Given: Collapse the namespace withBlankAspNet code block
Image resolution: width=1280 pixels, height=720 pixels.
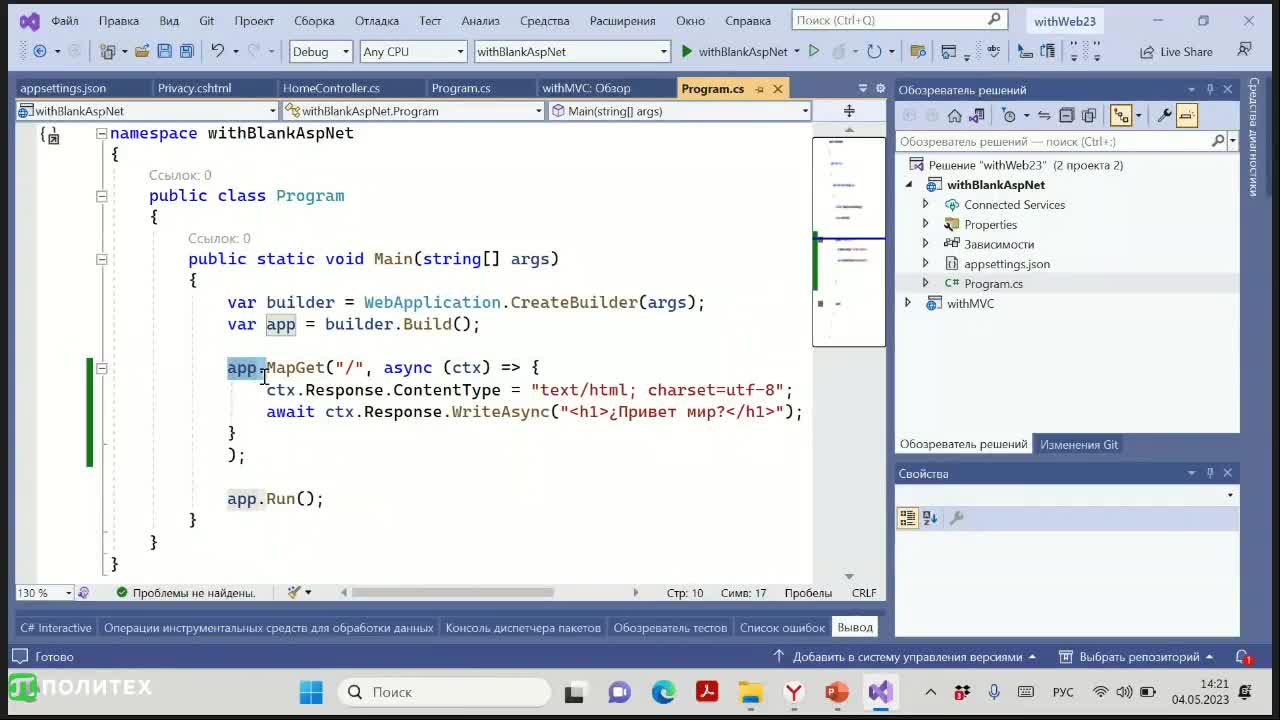Looking at the screenshot, I should [101, 134].
